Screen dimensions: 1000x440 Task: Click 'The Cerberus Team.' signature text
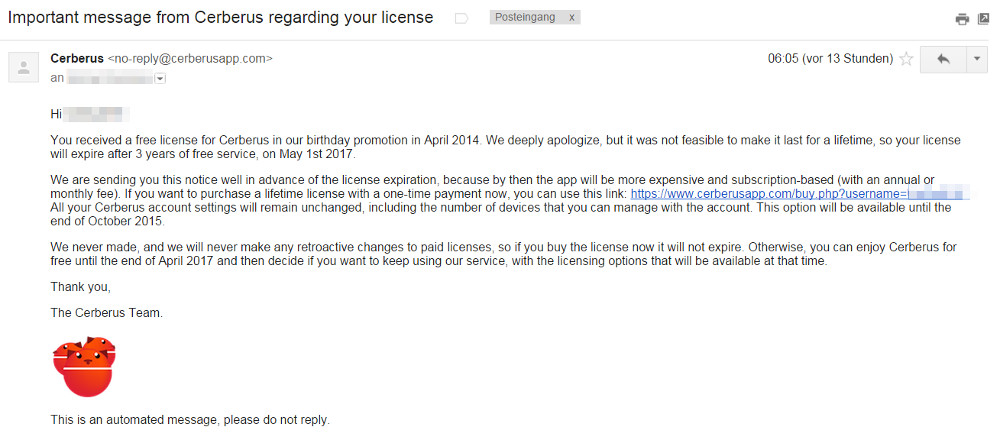point(107,314)
